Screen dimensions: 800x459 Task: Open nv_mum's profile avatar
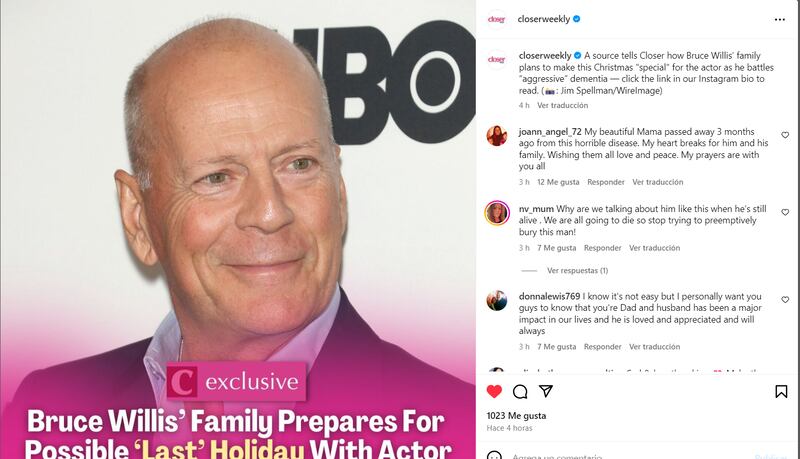tap(496, 213)
